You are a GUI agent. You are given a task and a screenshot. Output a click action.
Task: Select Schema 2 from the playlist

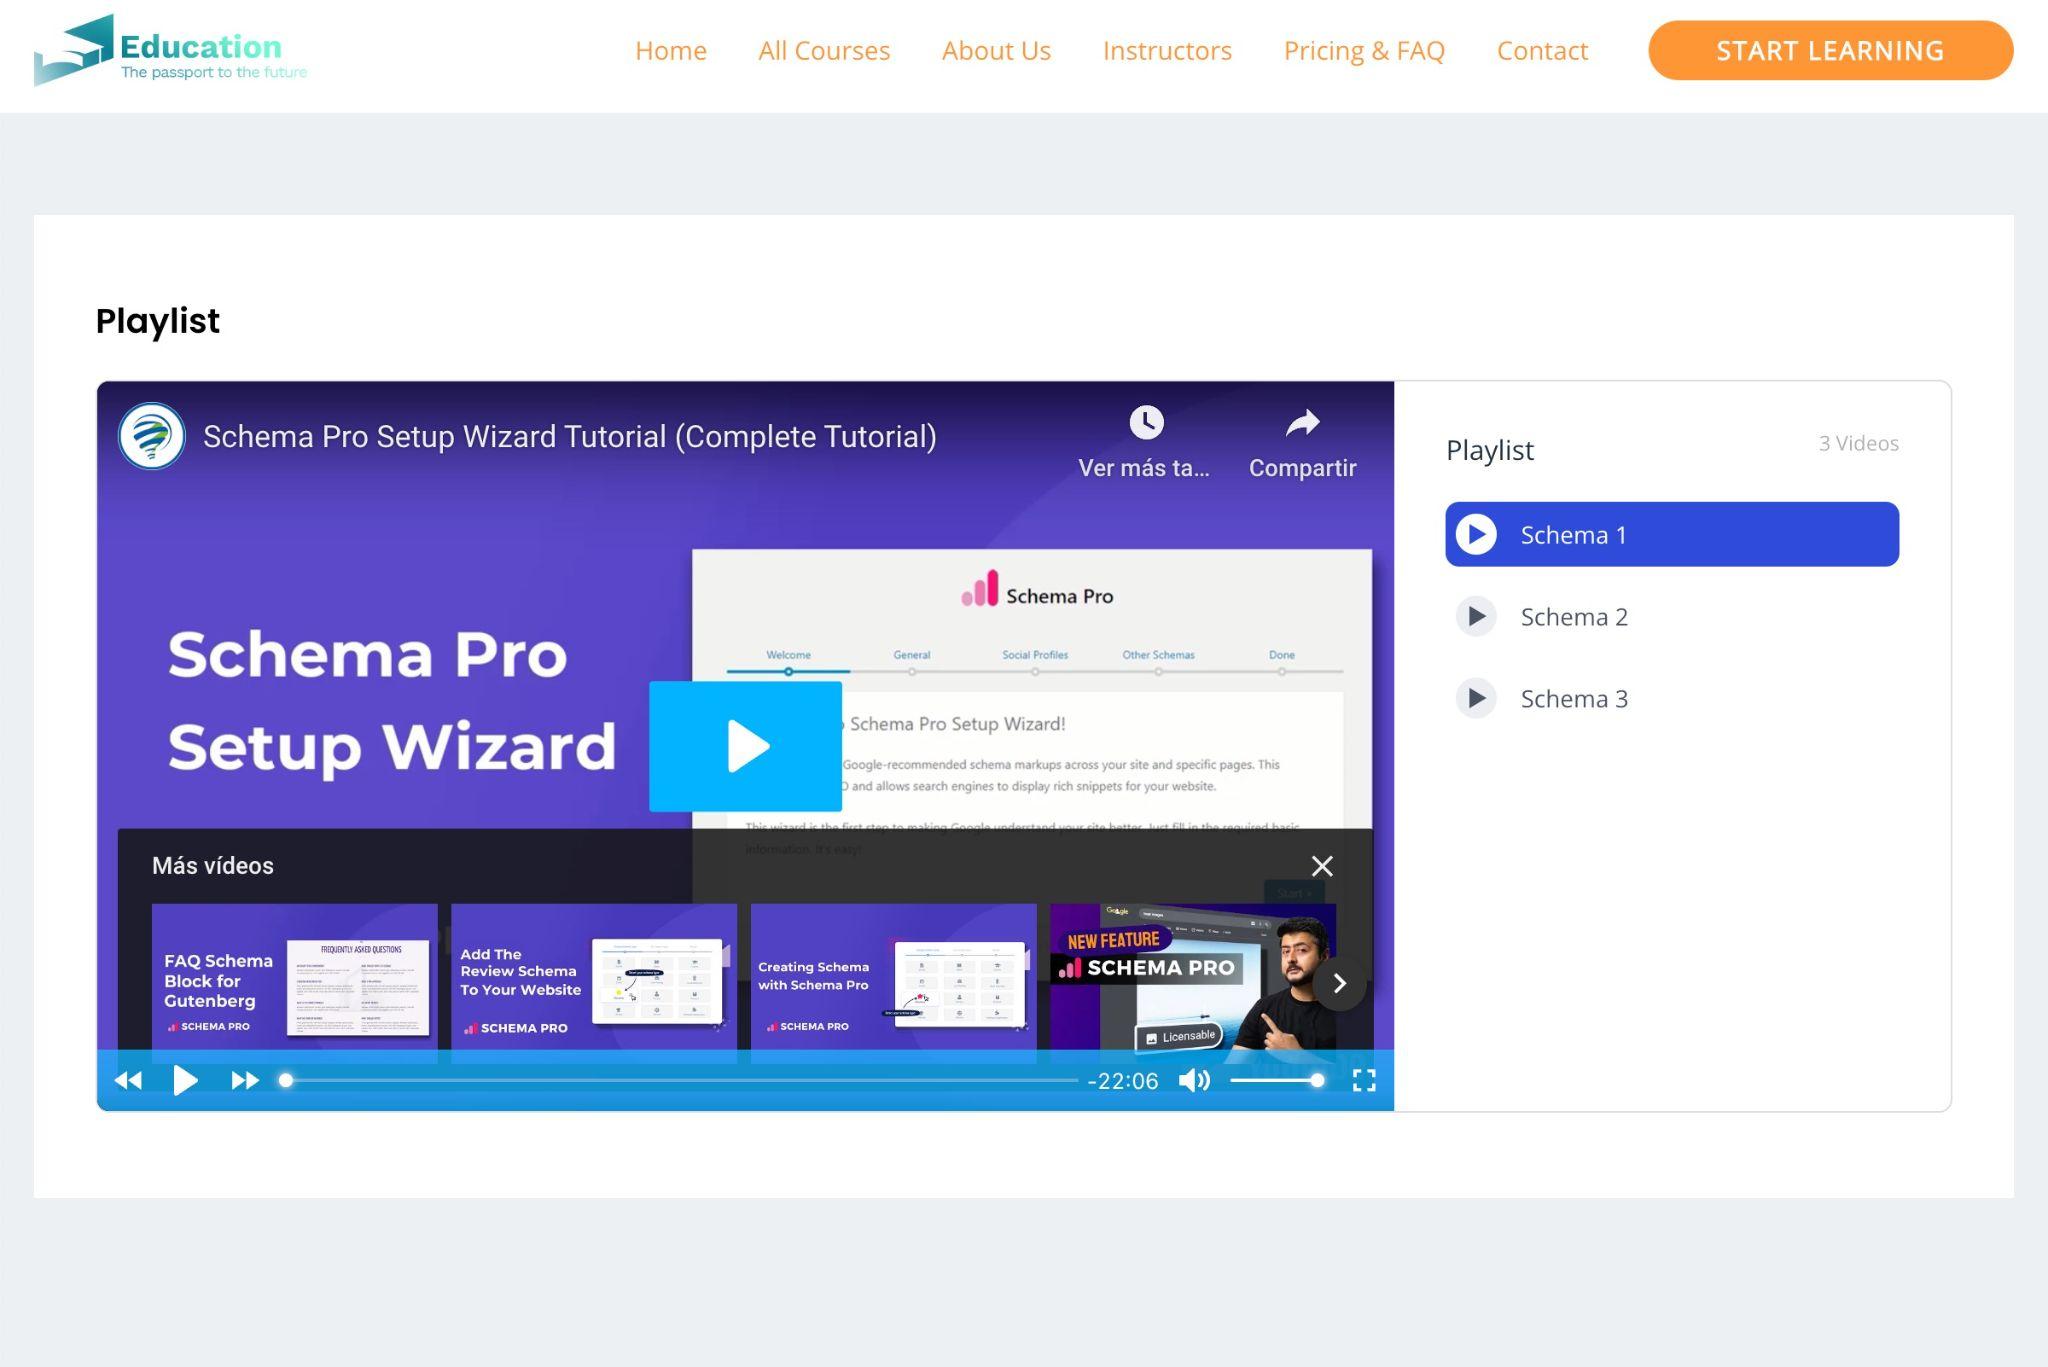point(1673,616)
